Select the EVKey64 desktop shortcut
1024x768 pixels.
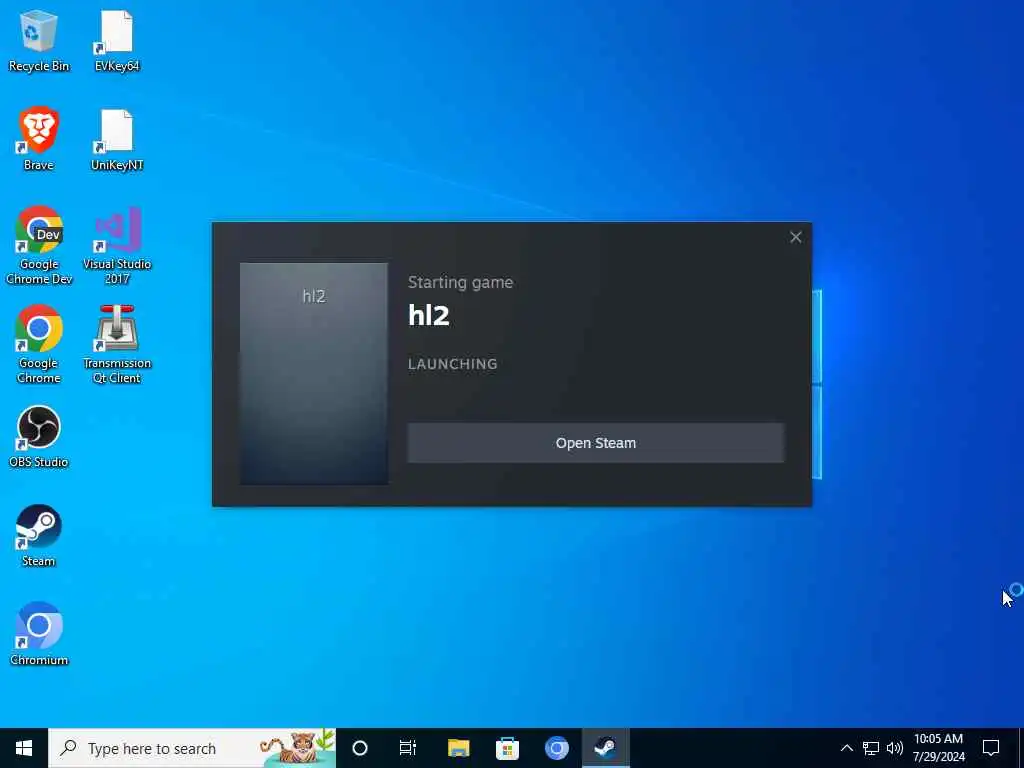[117, 40]
